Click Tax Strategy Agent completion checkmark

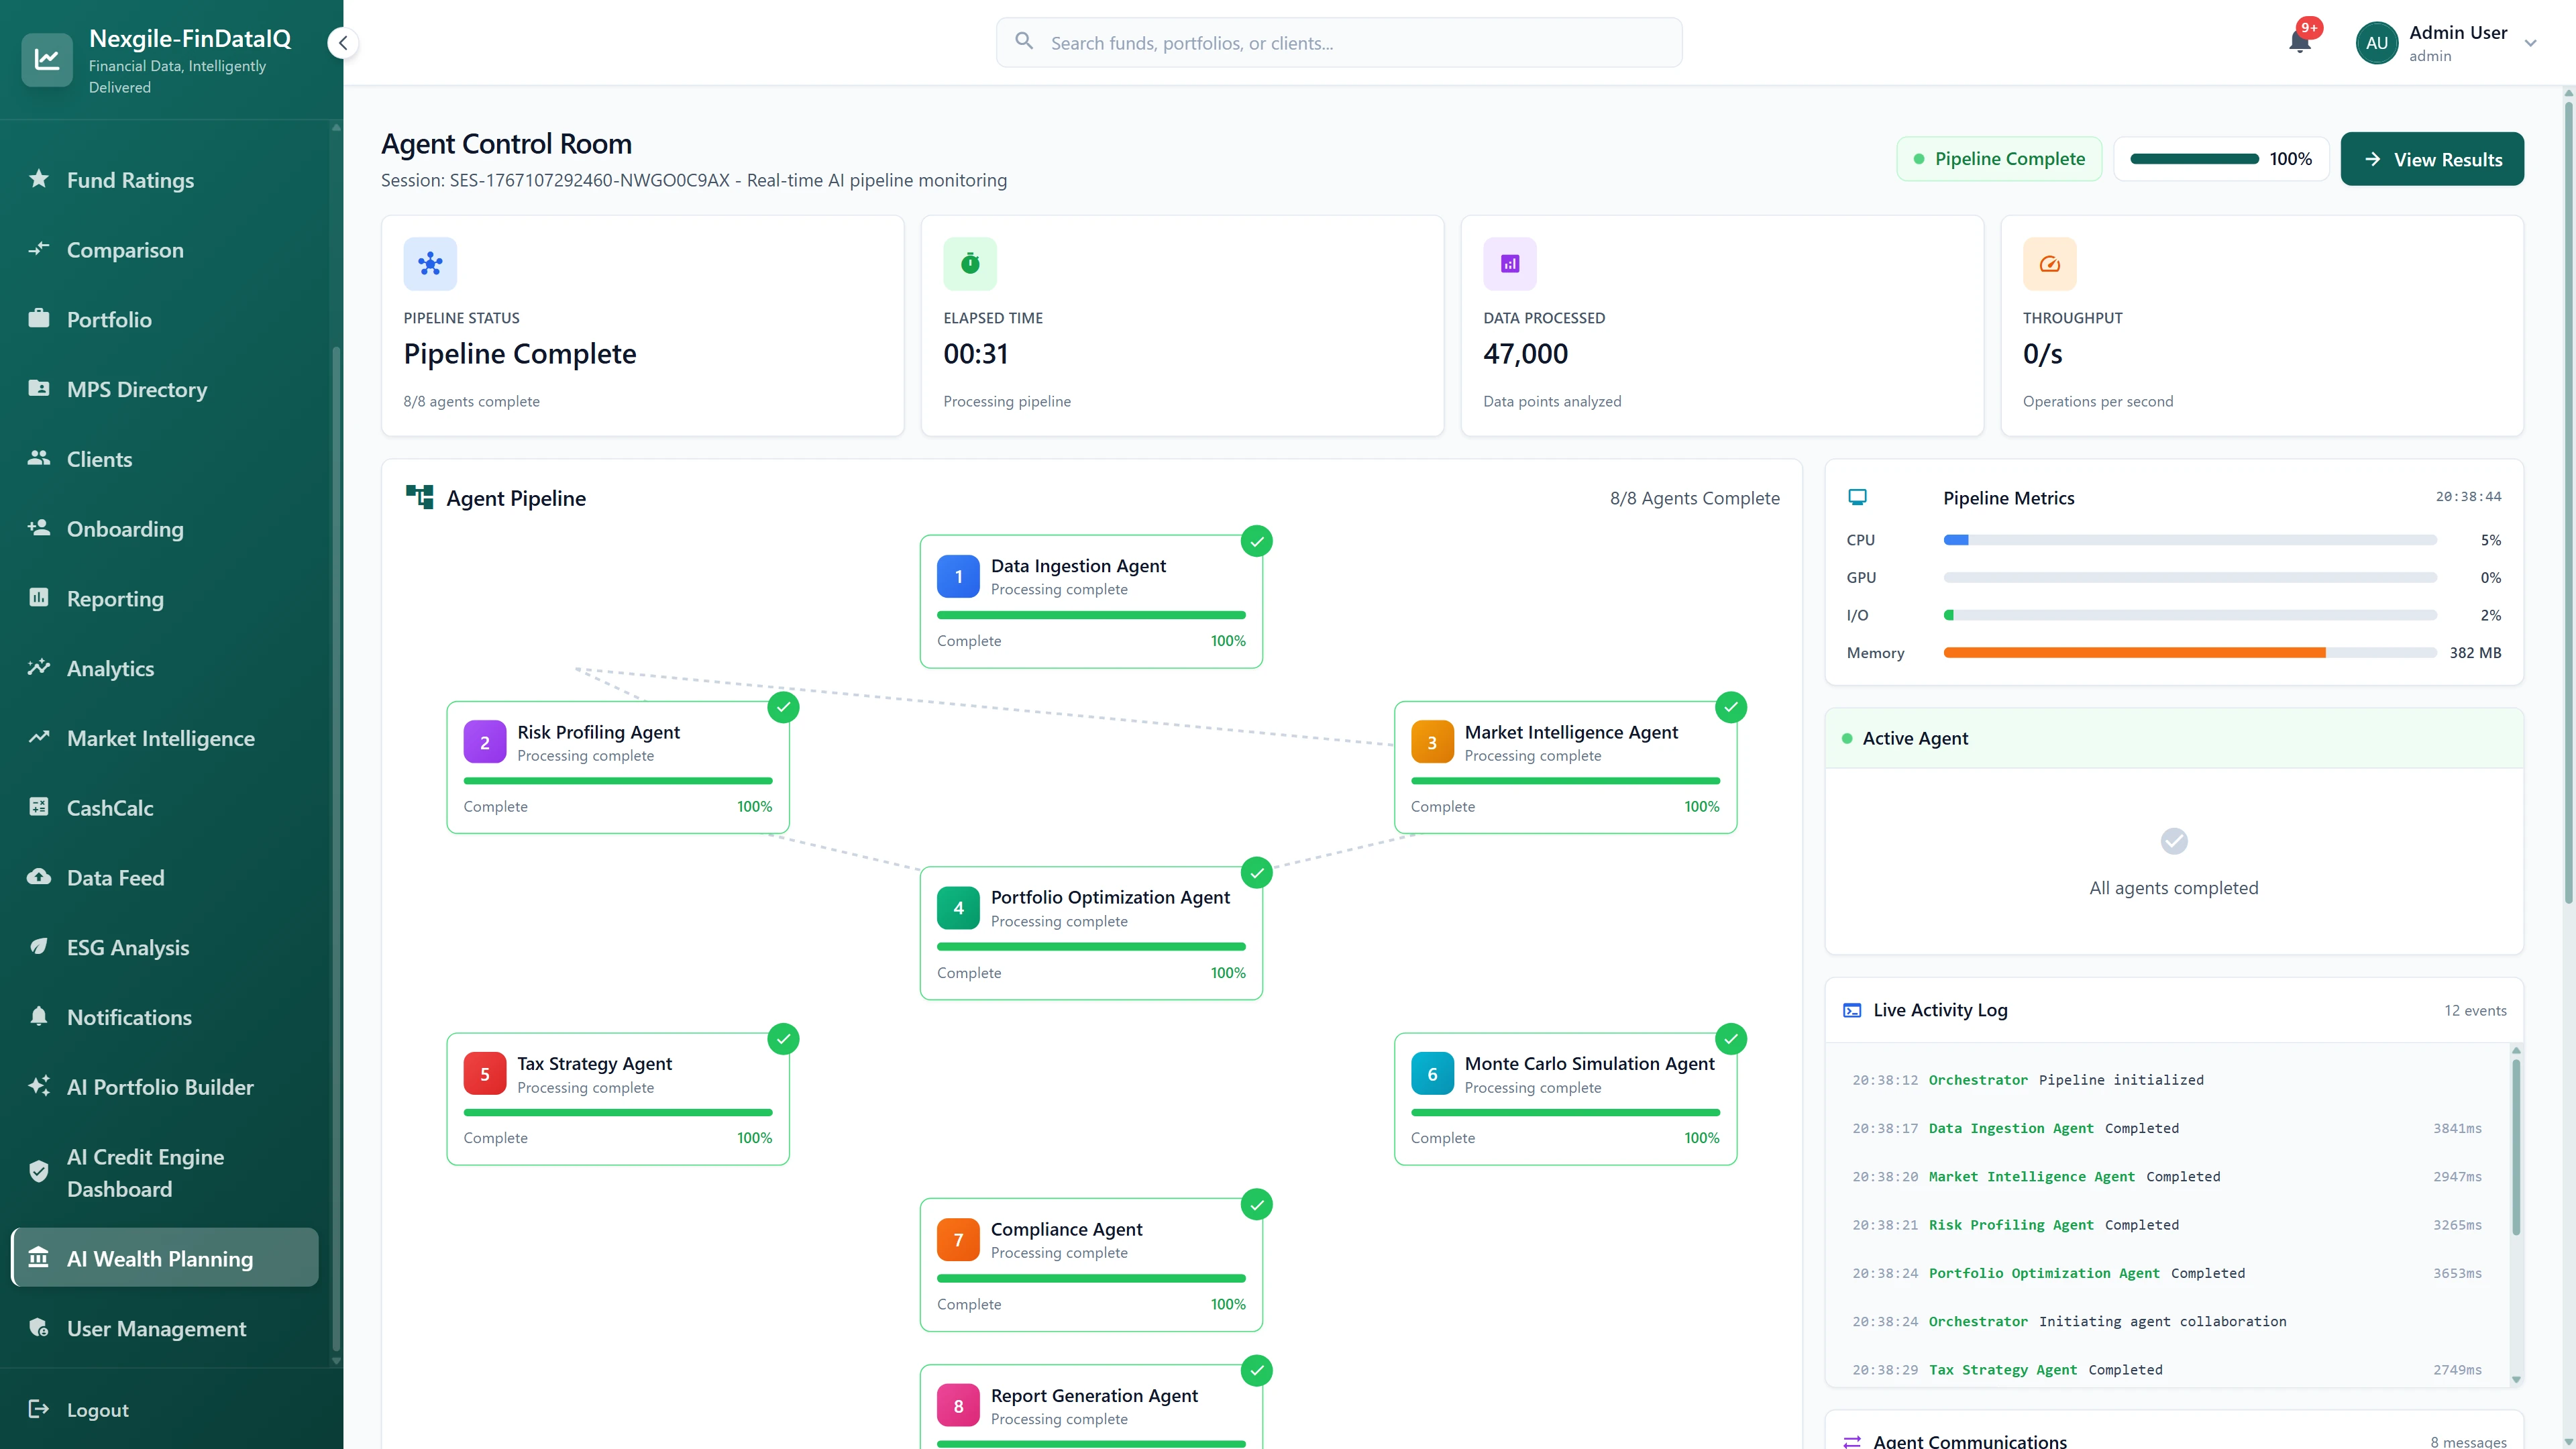tap(783, 1039)
